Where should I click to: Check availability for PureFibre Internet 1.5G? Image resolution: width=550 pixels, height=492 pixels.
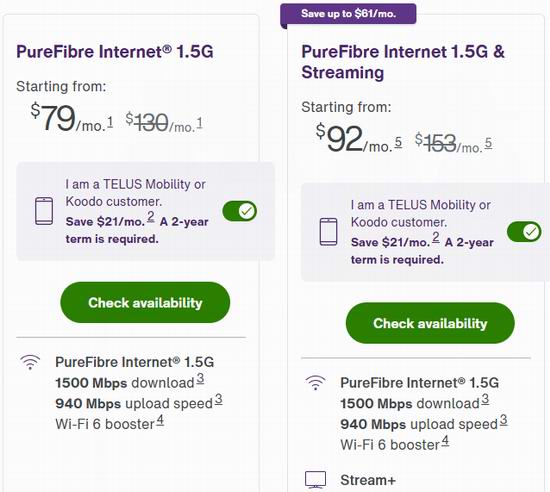click(x=145, y=302)
